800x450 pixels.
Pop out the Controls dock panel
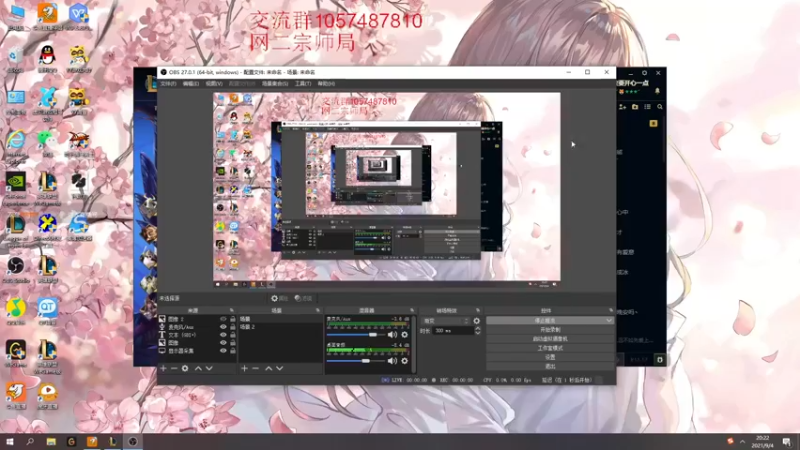click(611, 310)
